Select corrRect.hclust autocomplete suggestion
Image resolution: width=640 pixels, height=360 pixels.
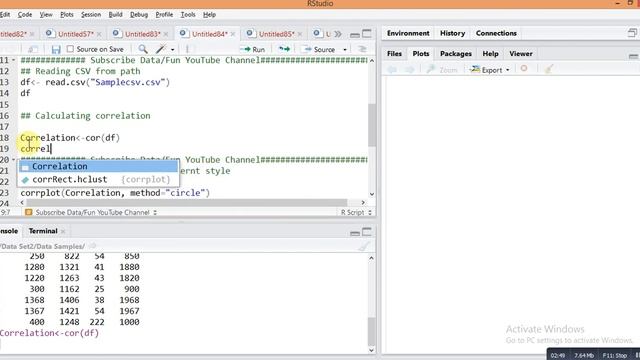[x=98, y=180]
